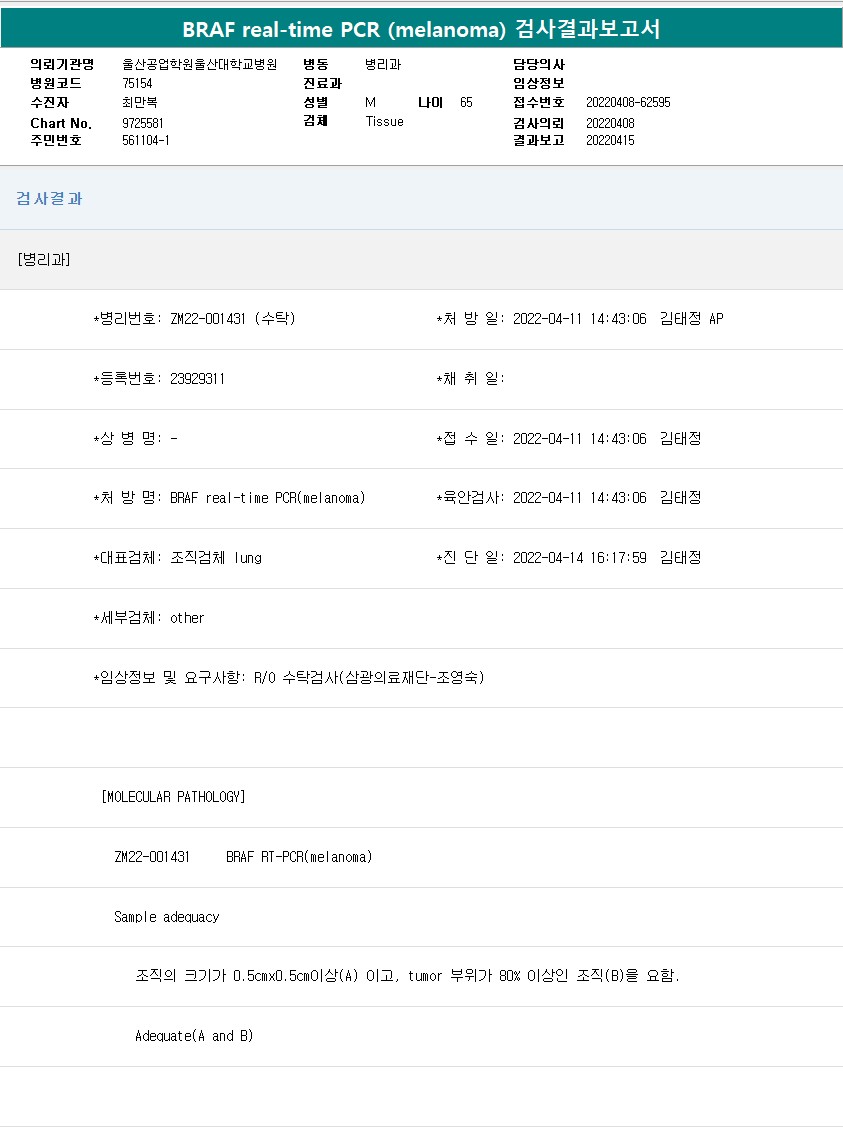Select result report date 20220415
The width and height of the screenshot is (843, 1138).
coord(610,140)
